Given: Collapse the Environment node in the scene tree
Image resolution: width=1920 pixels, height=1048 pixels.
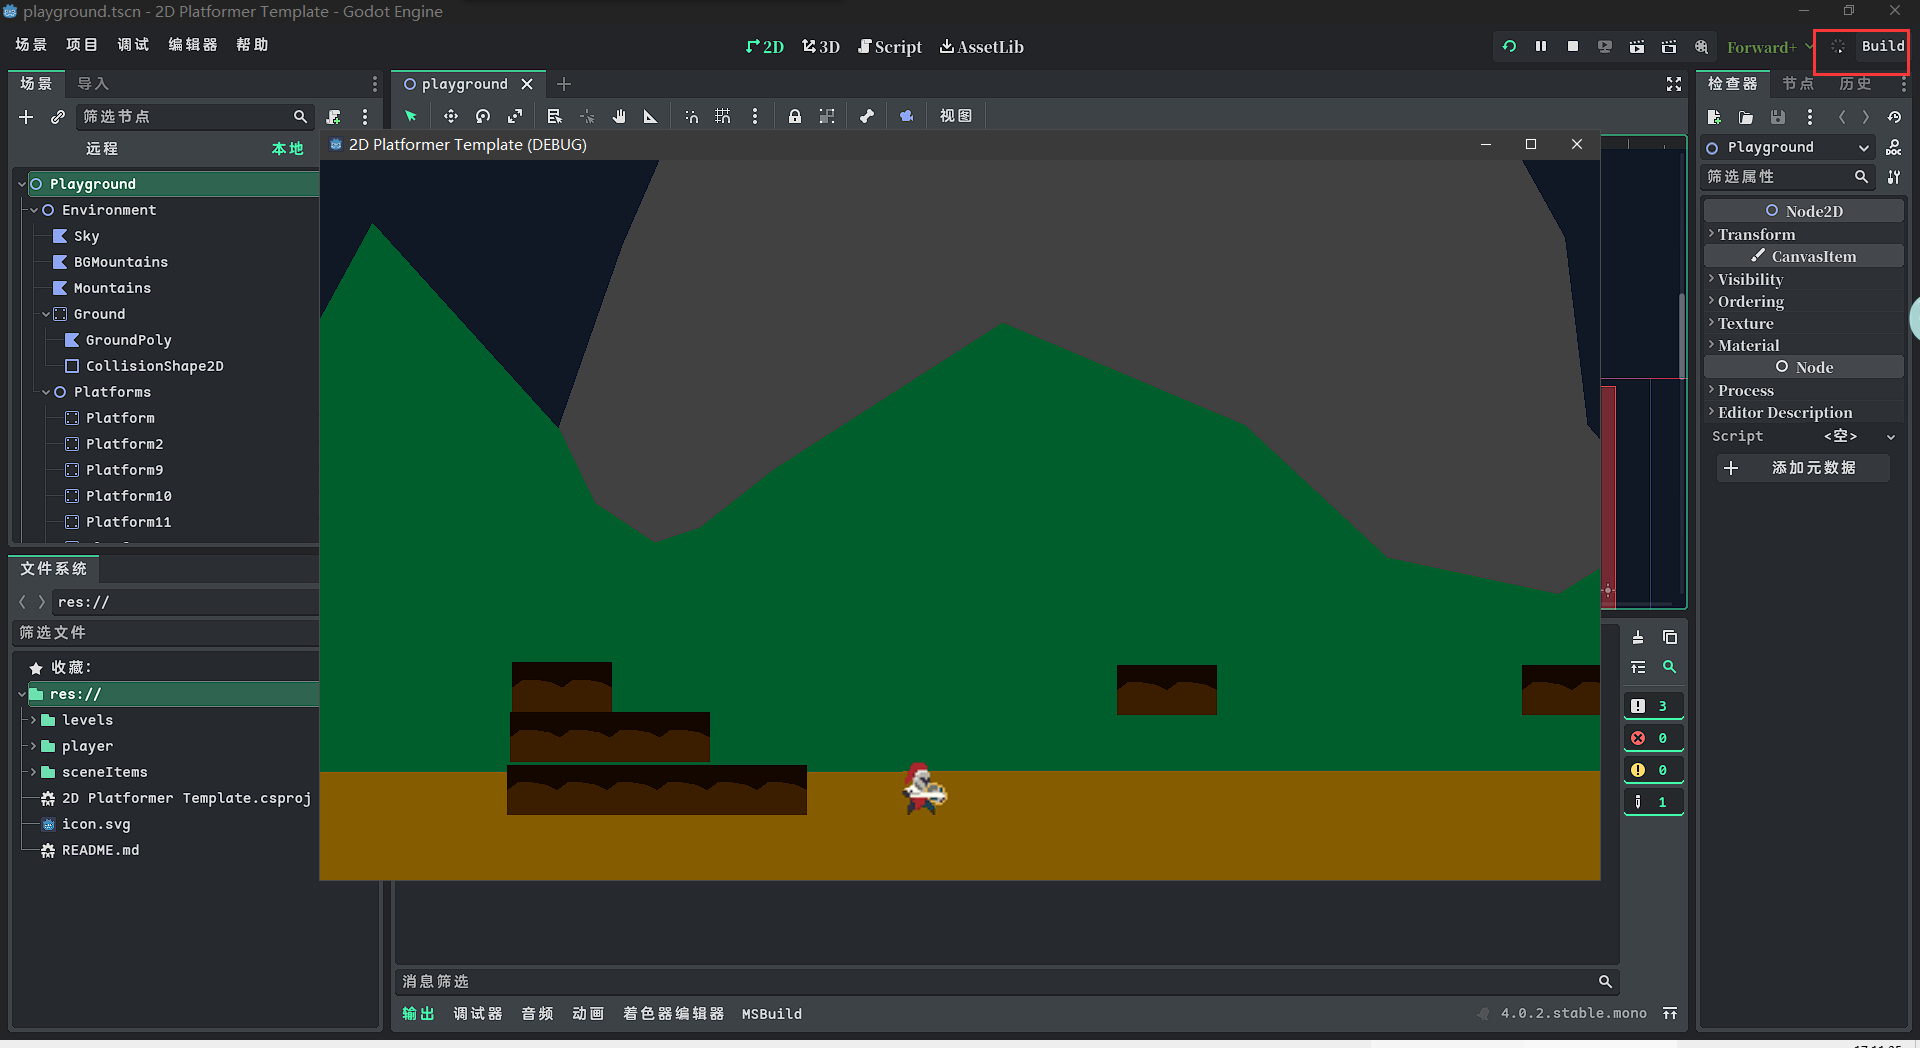Looking at the screenshot, I should (33, 210).
